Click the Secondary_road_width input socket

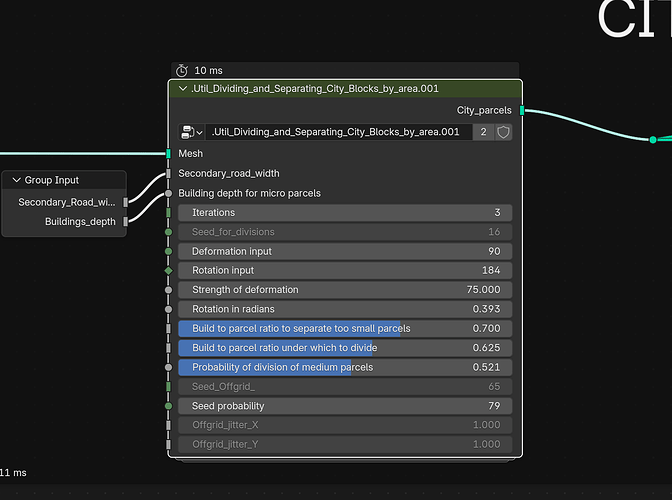168,174
